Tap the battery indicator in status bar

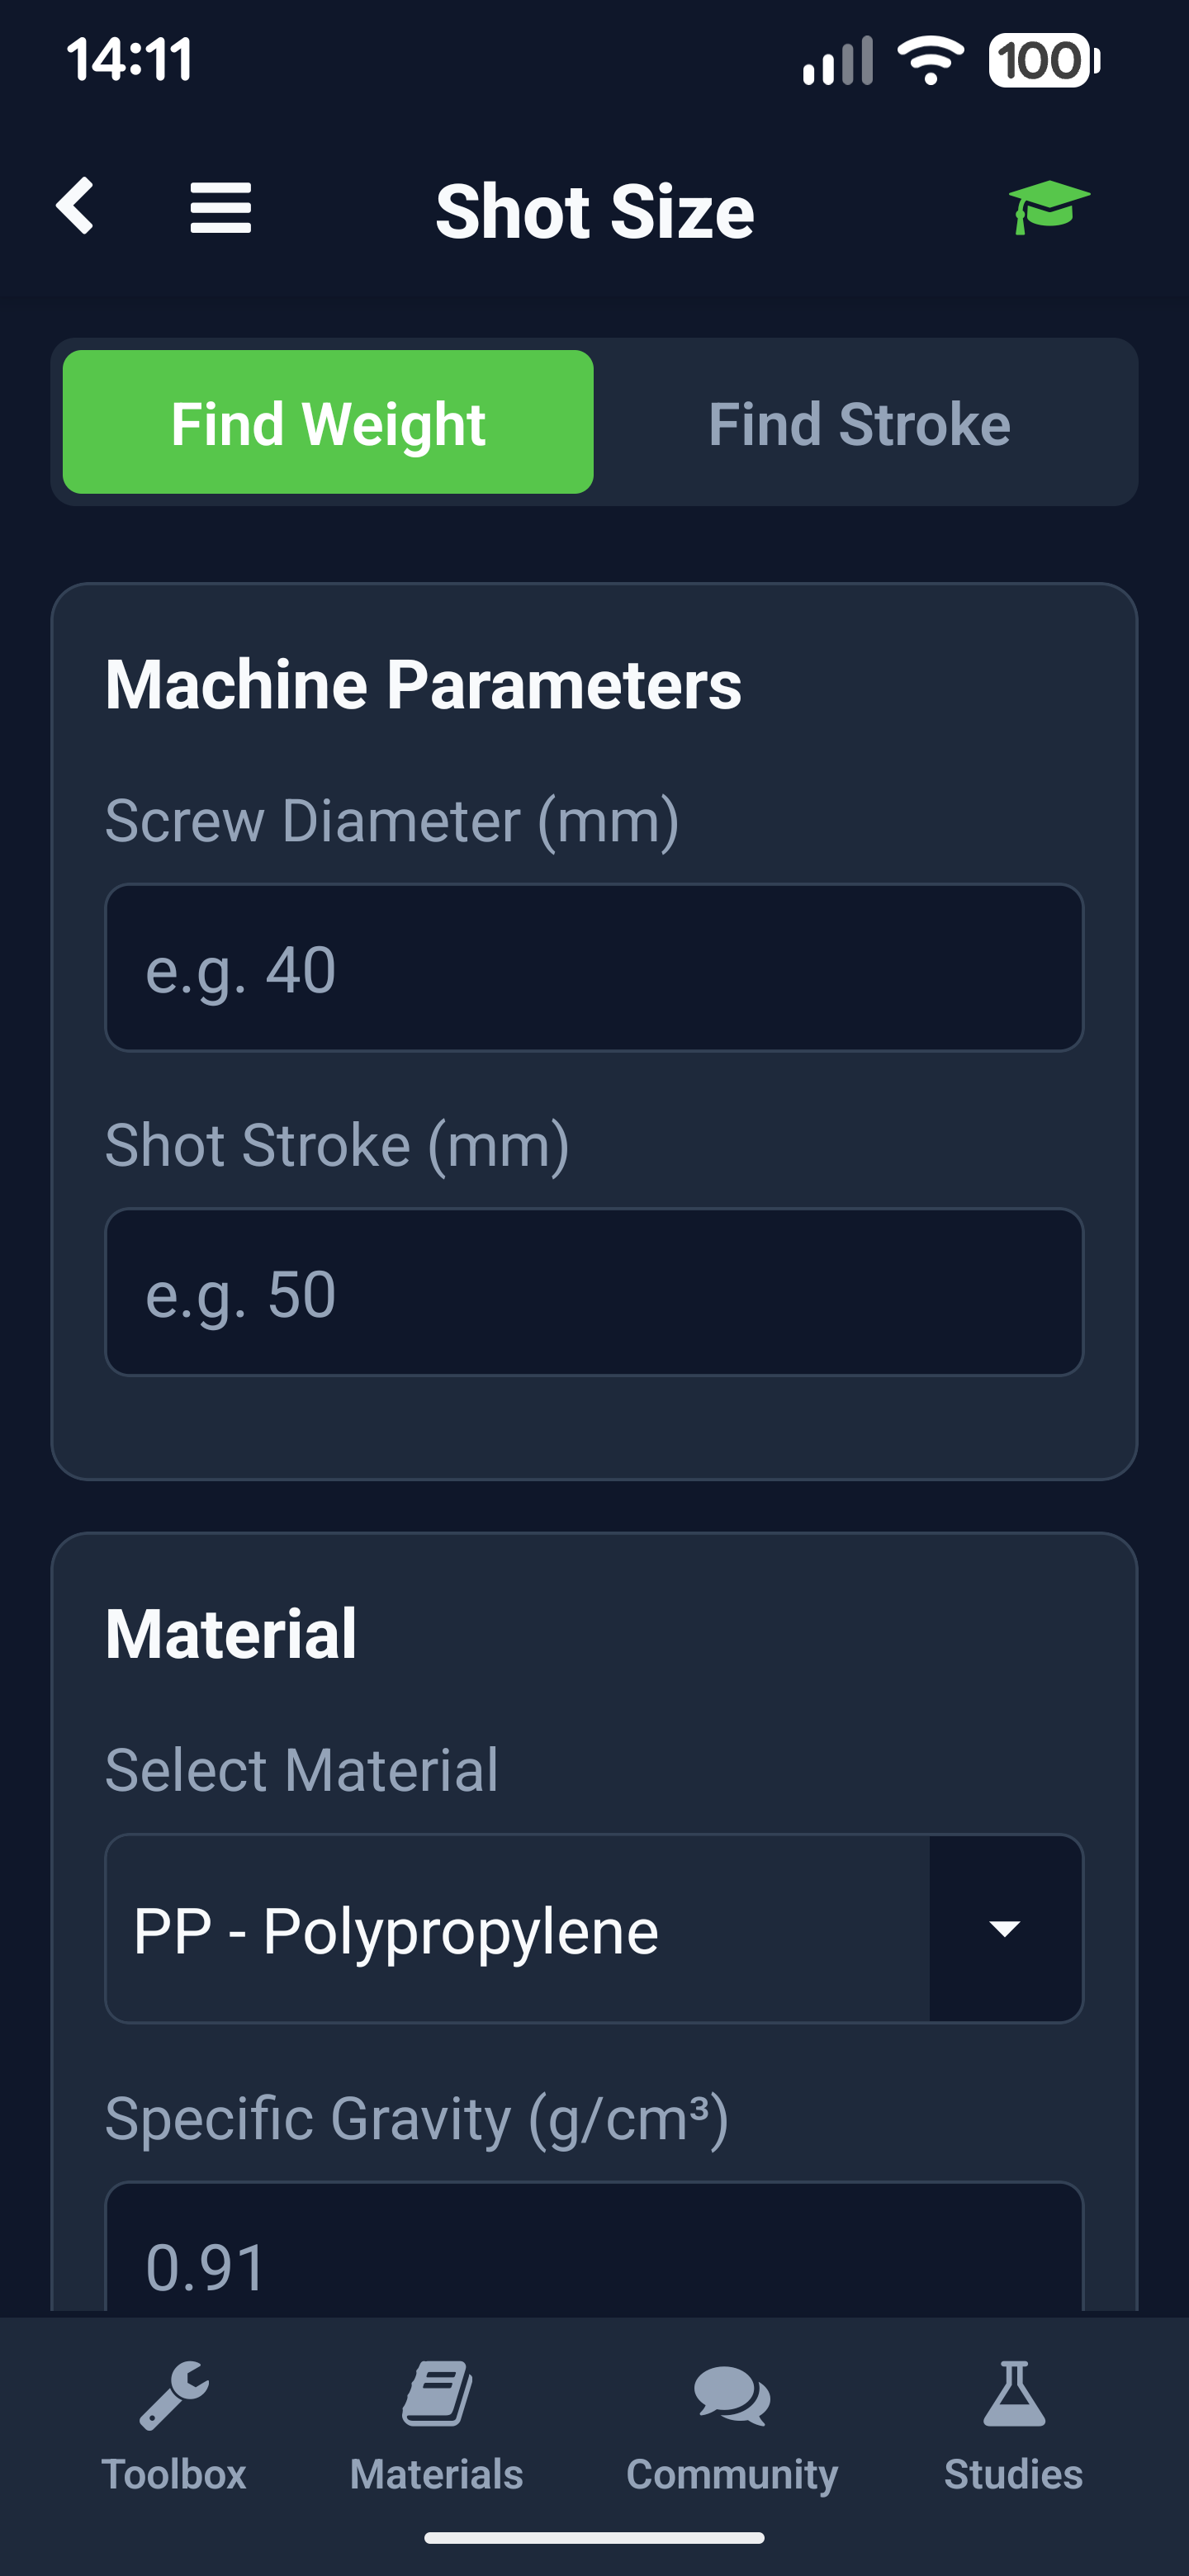coord(1043,61)
